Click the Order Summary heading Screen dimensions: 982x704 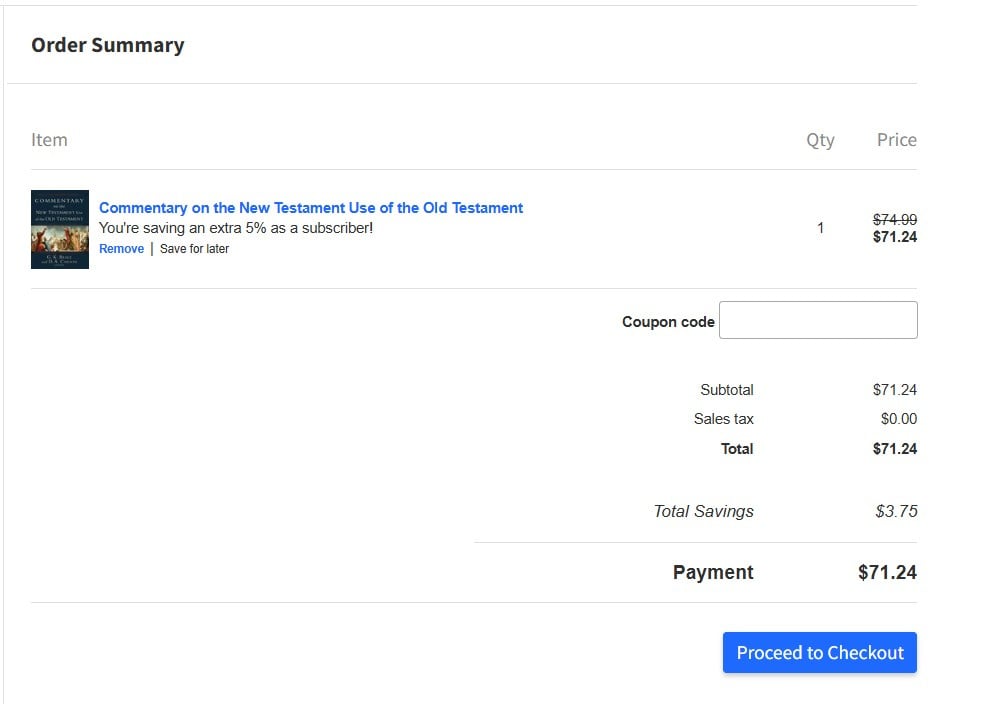click(107, 45)
